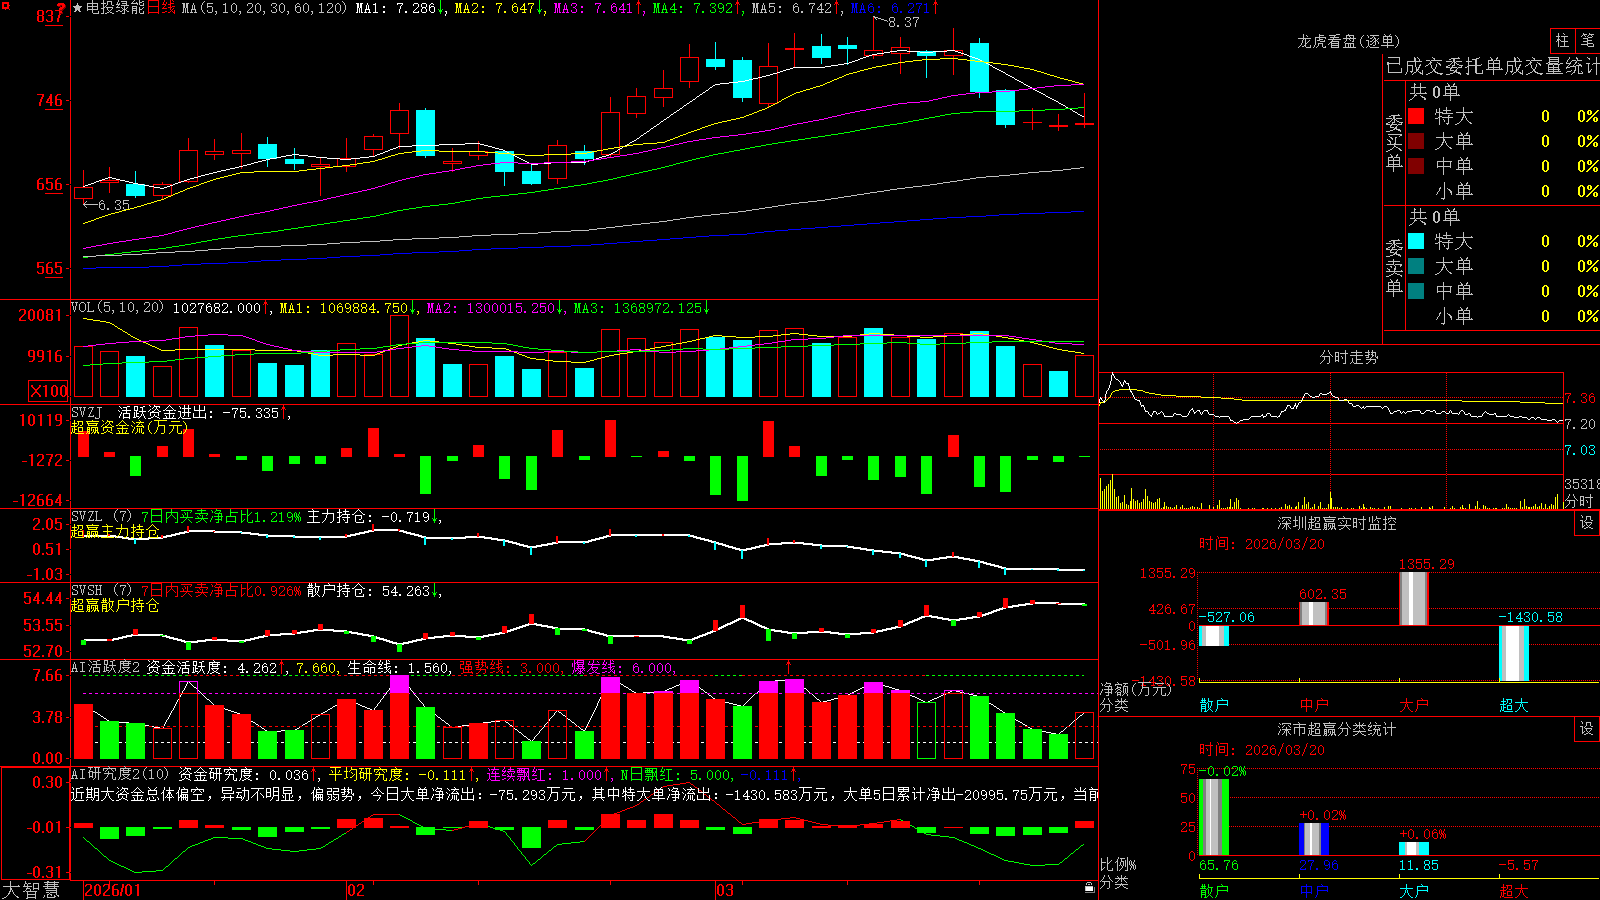
Task: Click the 活跃资金进出: -75.335 text
Action: click(199, 412)
